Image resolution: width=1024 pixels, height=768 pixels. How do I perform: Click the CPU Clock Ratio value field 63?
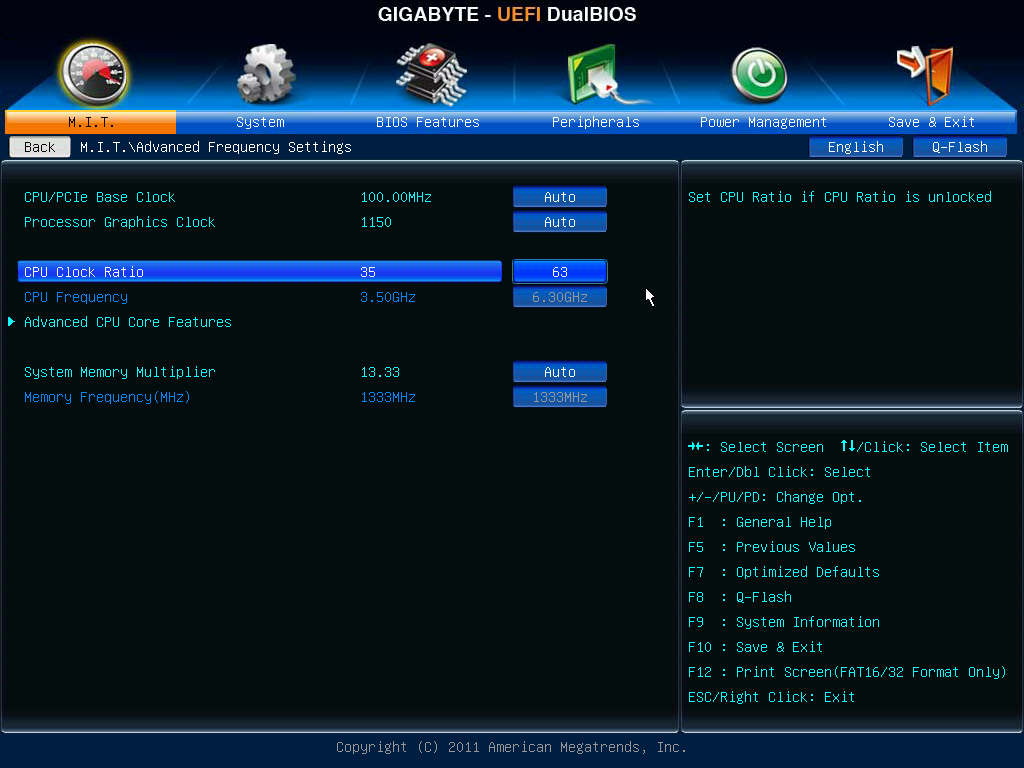pyautogui.click(x=559, y=272)
